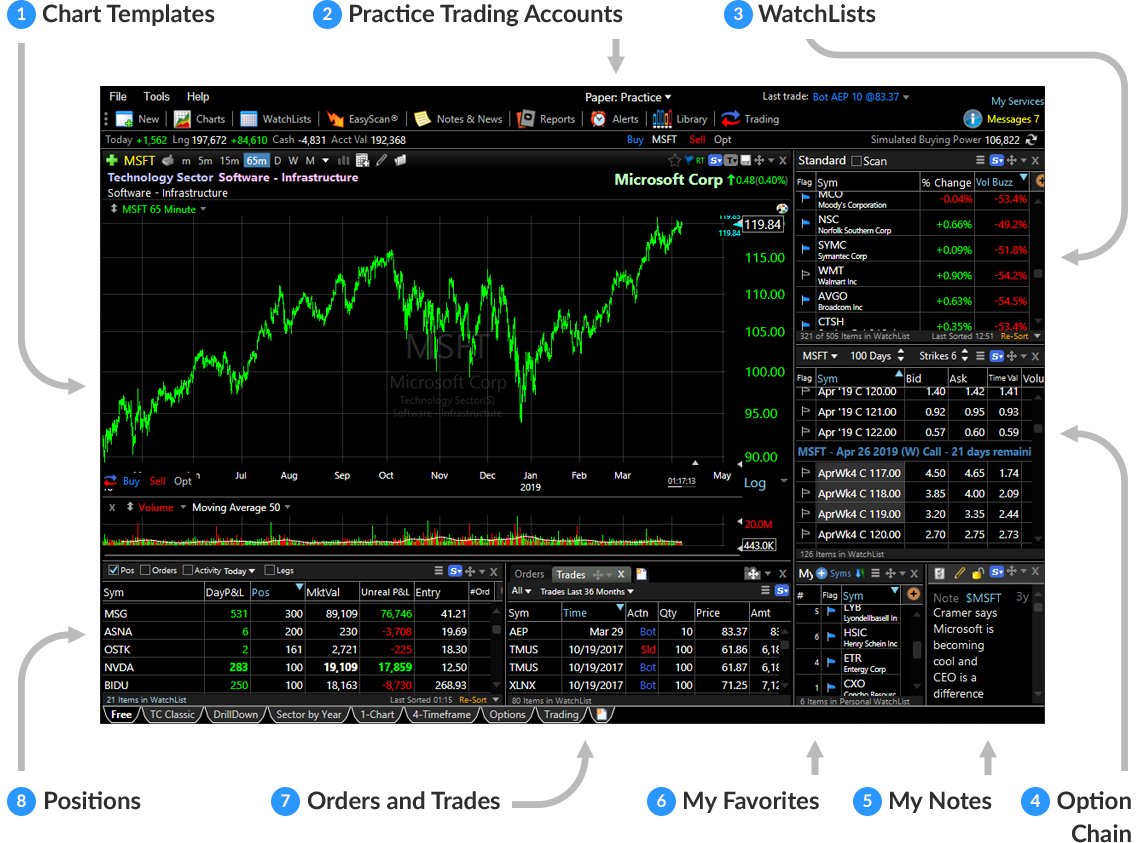The height and width of the screenshot is (843, 1140).
Task: Click the Alerts clock icon
Action: pos(598,119)
